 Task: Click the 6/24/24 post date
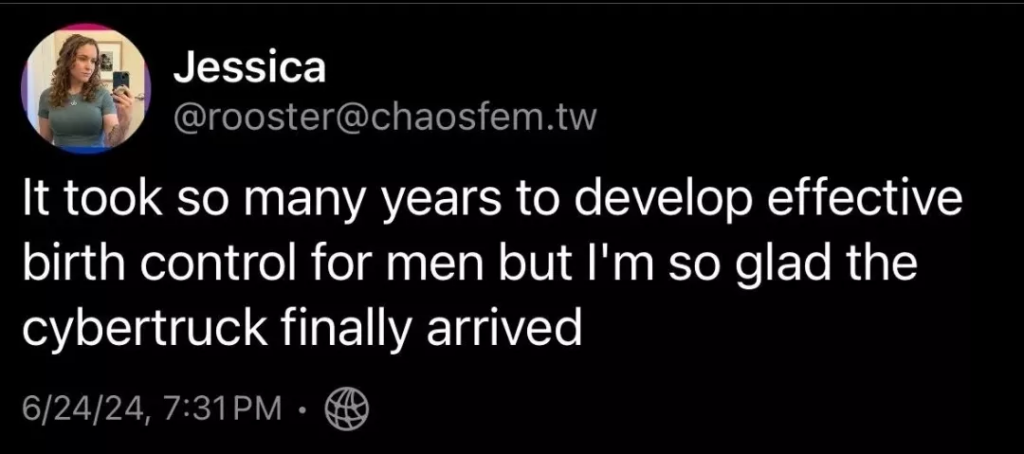coord(81,409)
